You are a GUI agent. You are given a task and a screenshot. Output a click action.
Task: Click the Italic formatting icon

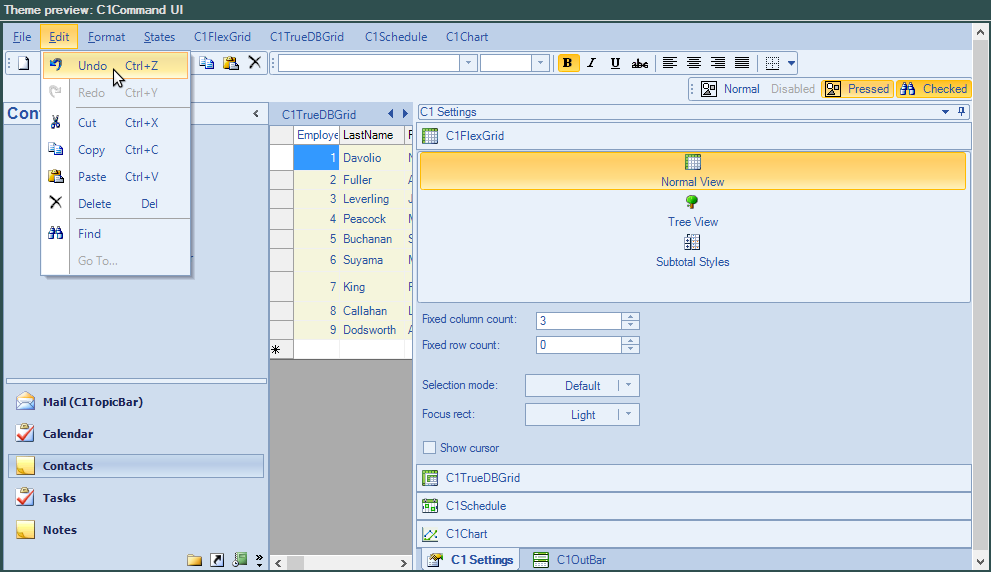(591, 63)
